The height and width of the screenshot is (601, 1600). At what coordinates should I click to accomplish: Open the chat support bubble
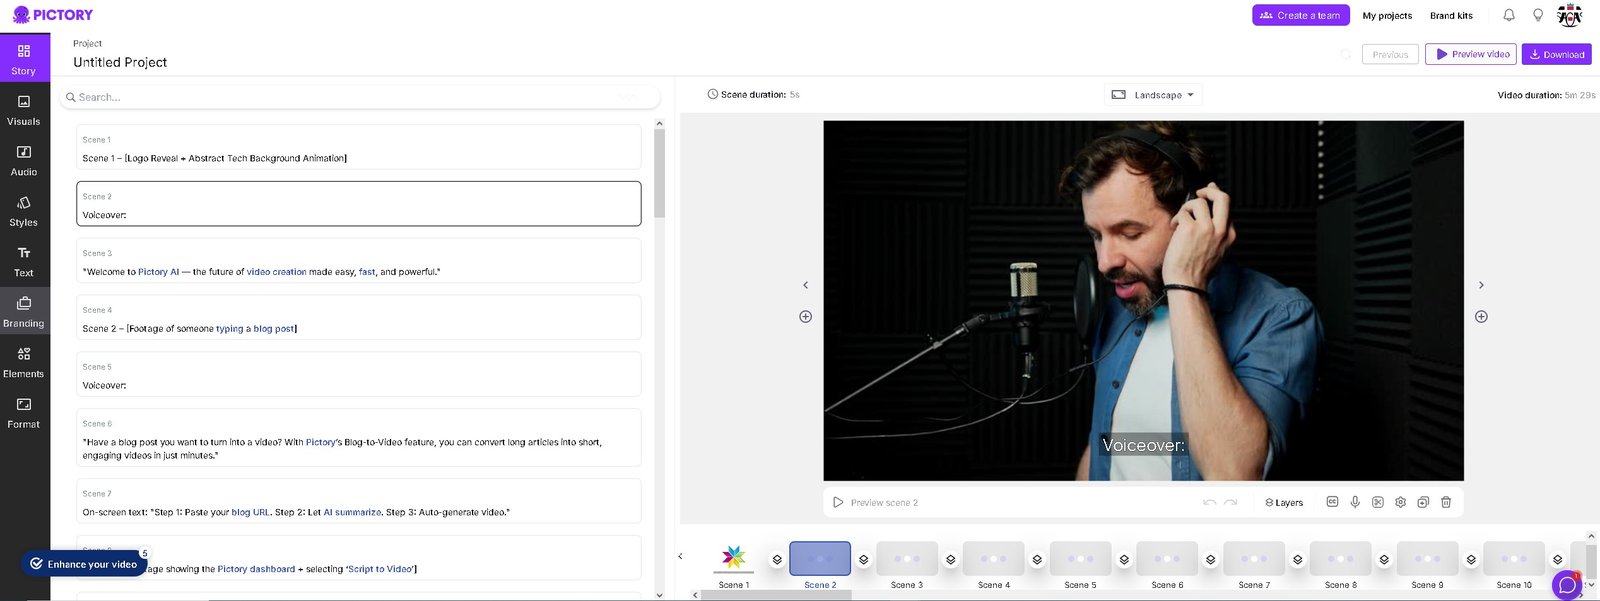tap(1567, 585)
